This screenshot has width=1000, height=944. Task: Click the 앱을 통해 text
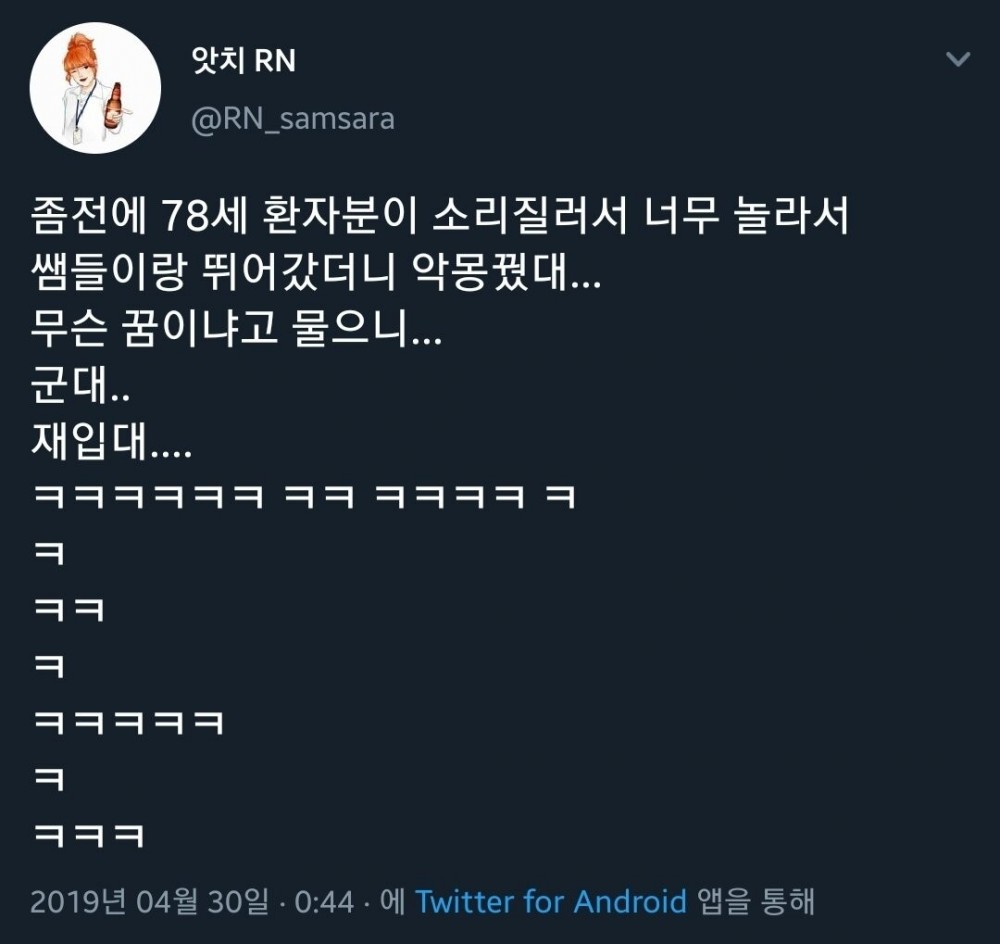coord(756,902)
